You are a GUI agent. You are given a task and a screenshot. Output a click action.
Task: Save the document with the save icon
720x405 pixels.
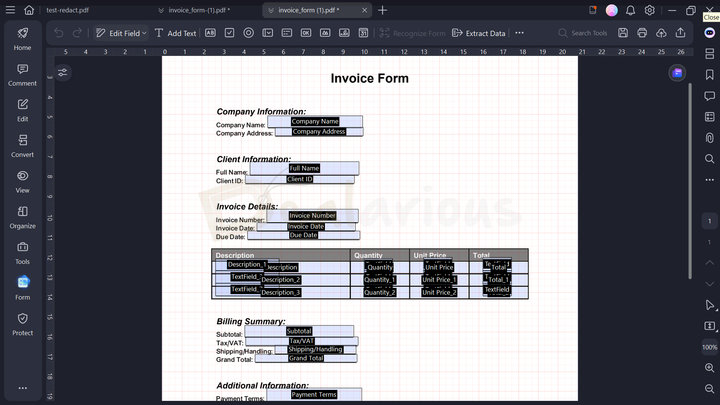[x=623, y=33]
